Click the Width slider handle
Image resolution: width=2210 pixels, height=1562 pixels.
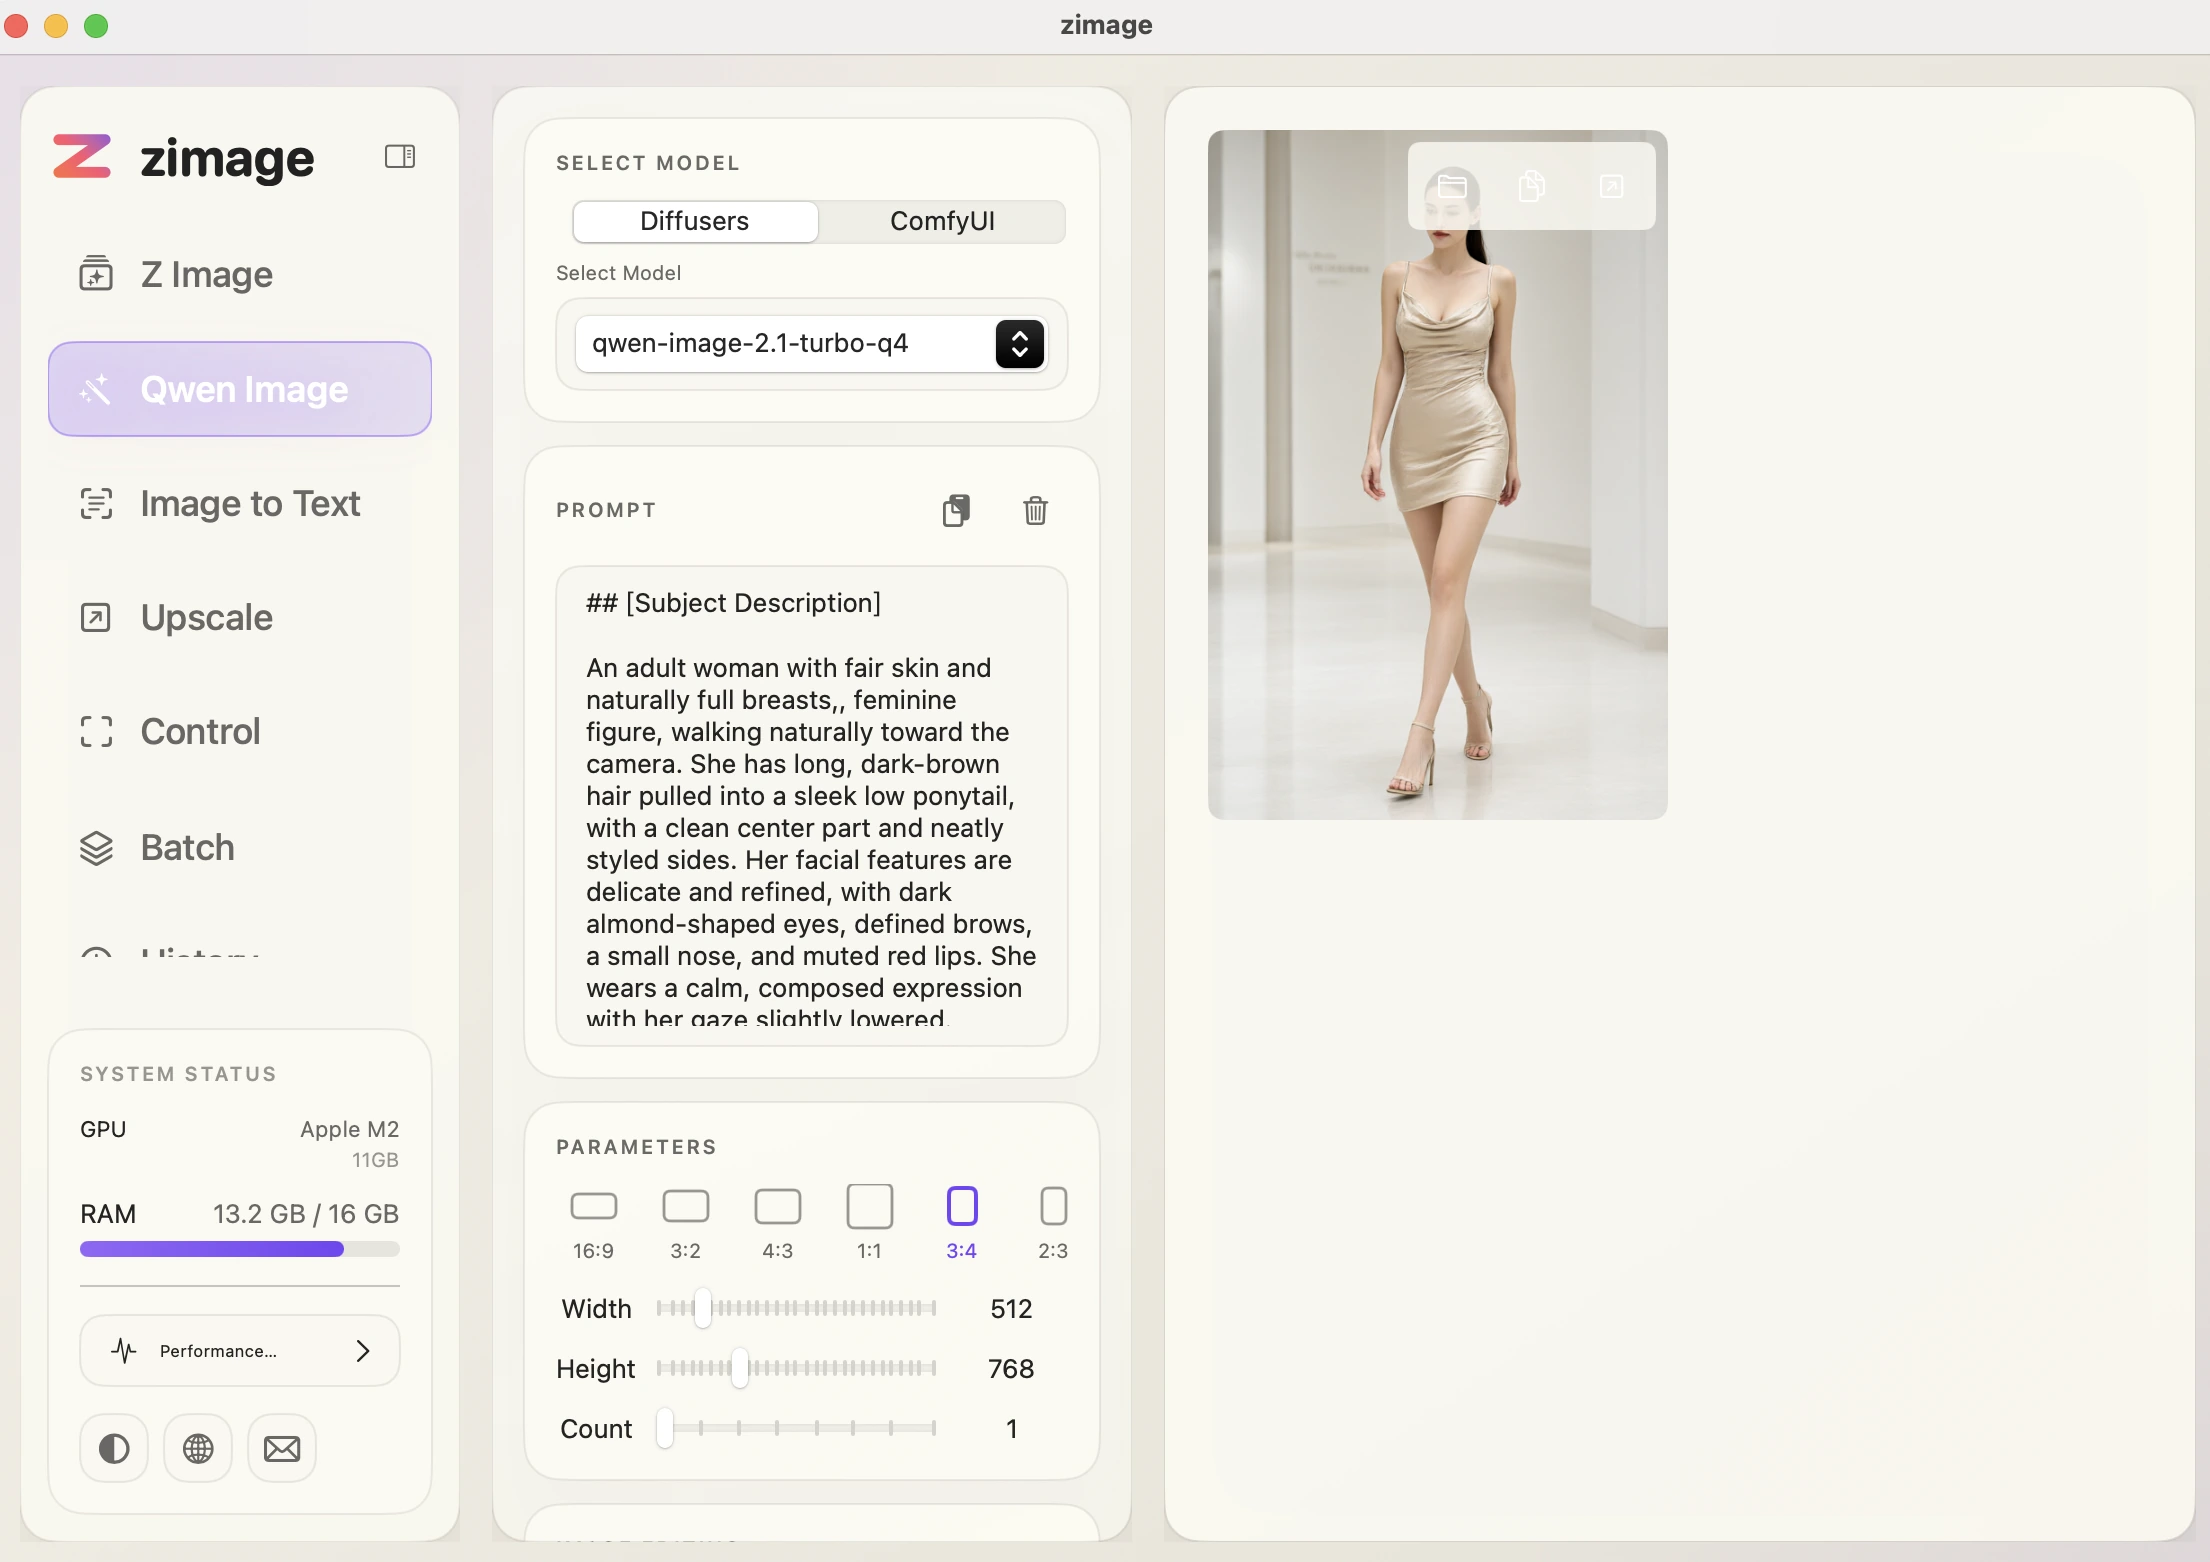coord(703,1308)
